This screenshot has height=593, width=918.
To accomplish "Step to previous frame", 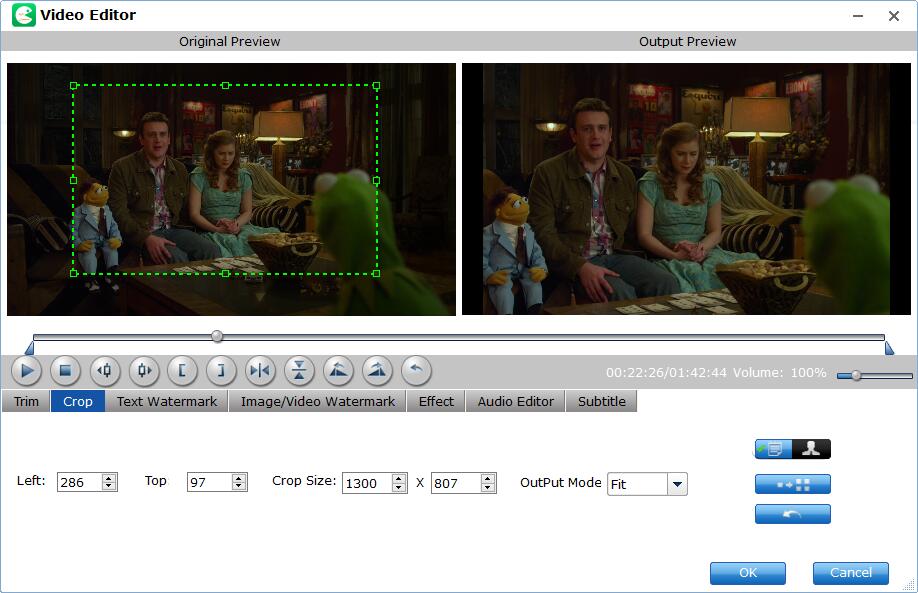I will coord(105,371).
